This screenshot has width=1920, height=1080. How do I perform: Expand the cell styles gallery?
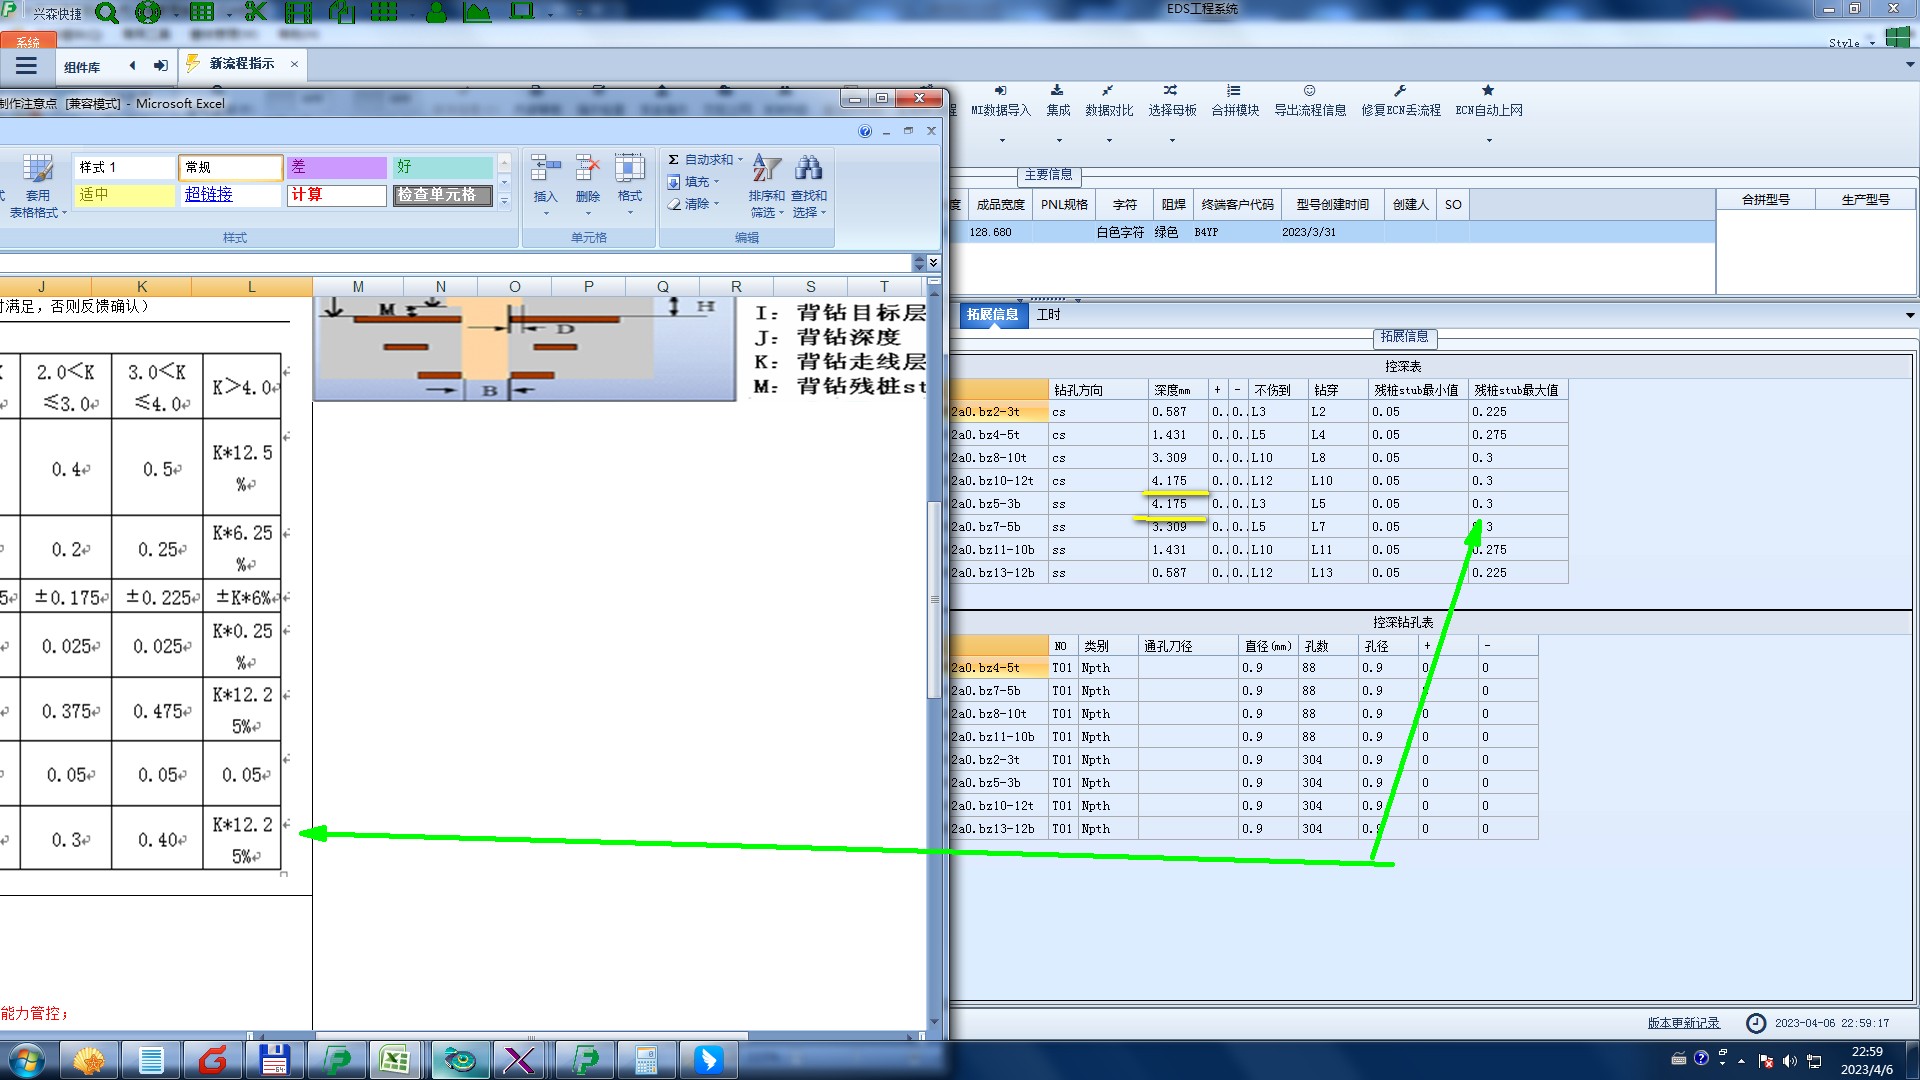504,201
